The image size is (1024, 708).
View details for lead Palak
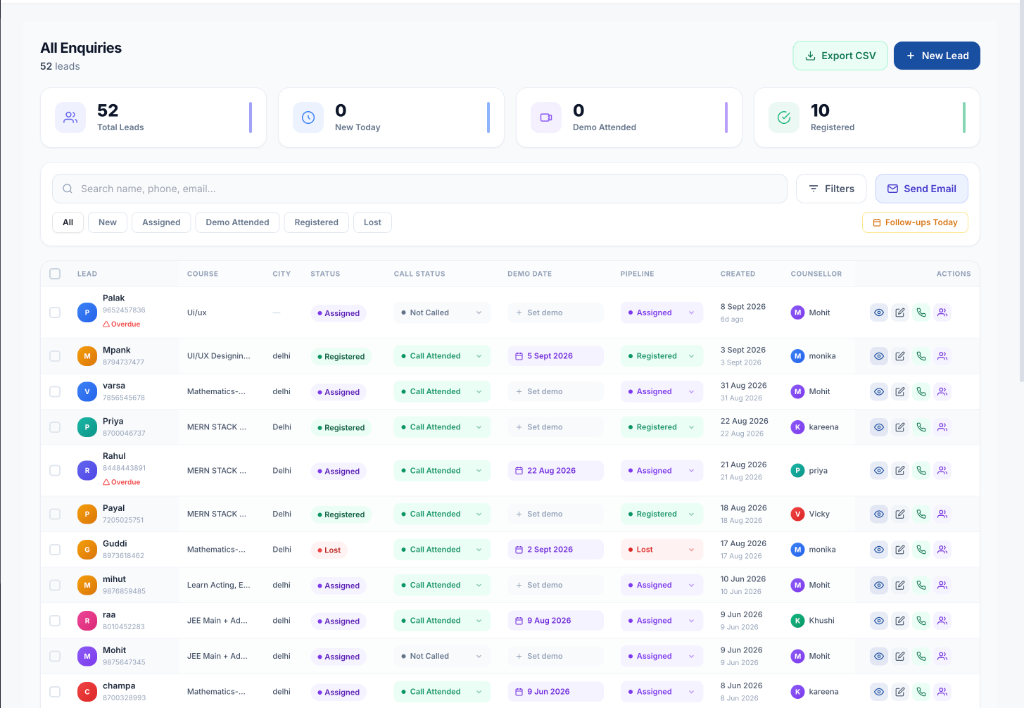[879, 312]
